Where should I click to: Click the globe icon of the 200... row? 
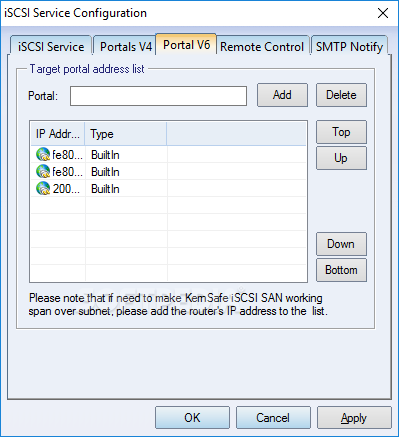point(43,189)
